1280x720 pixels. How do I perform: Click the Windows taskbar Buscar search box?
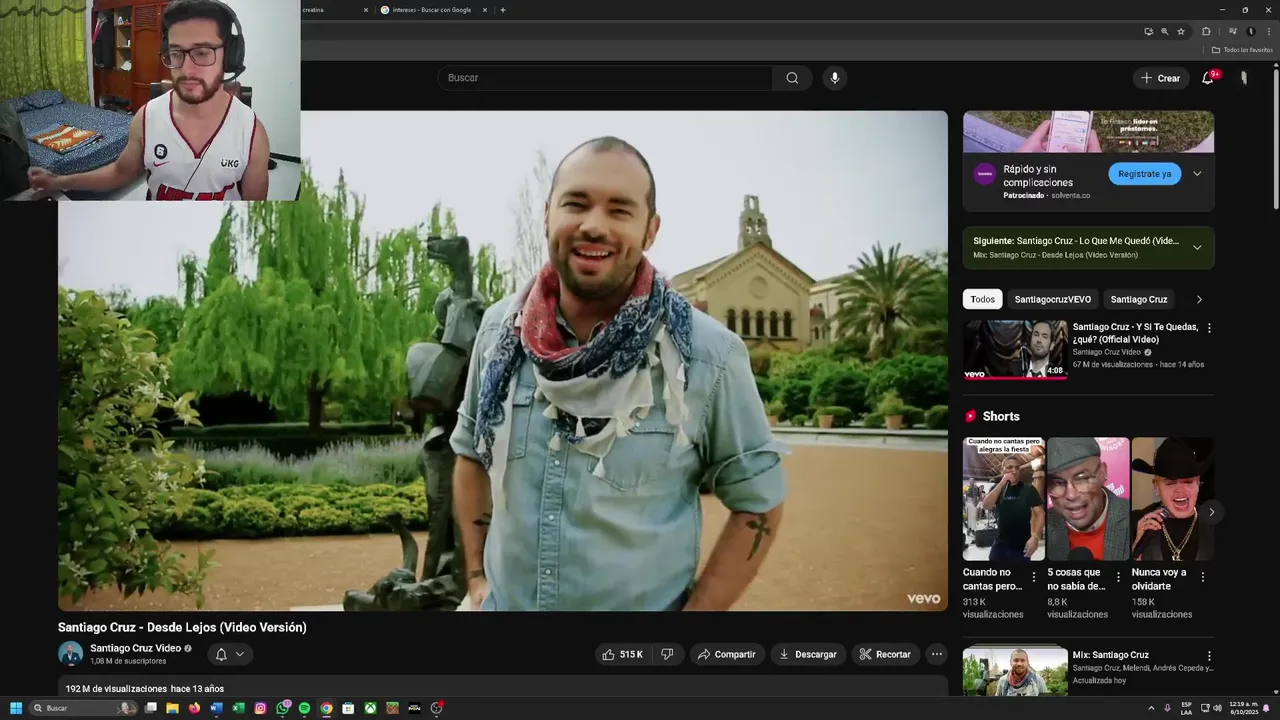pyautogui.click(x=84, y=708)
